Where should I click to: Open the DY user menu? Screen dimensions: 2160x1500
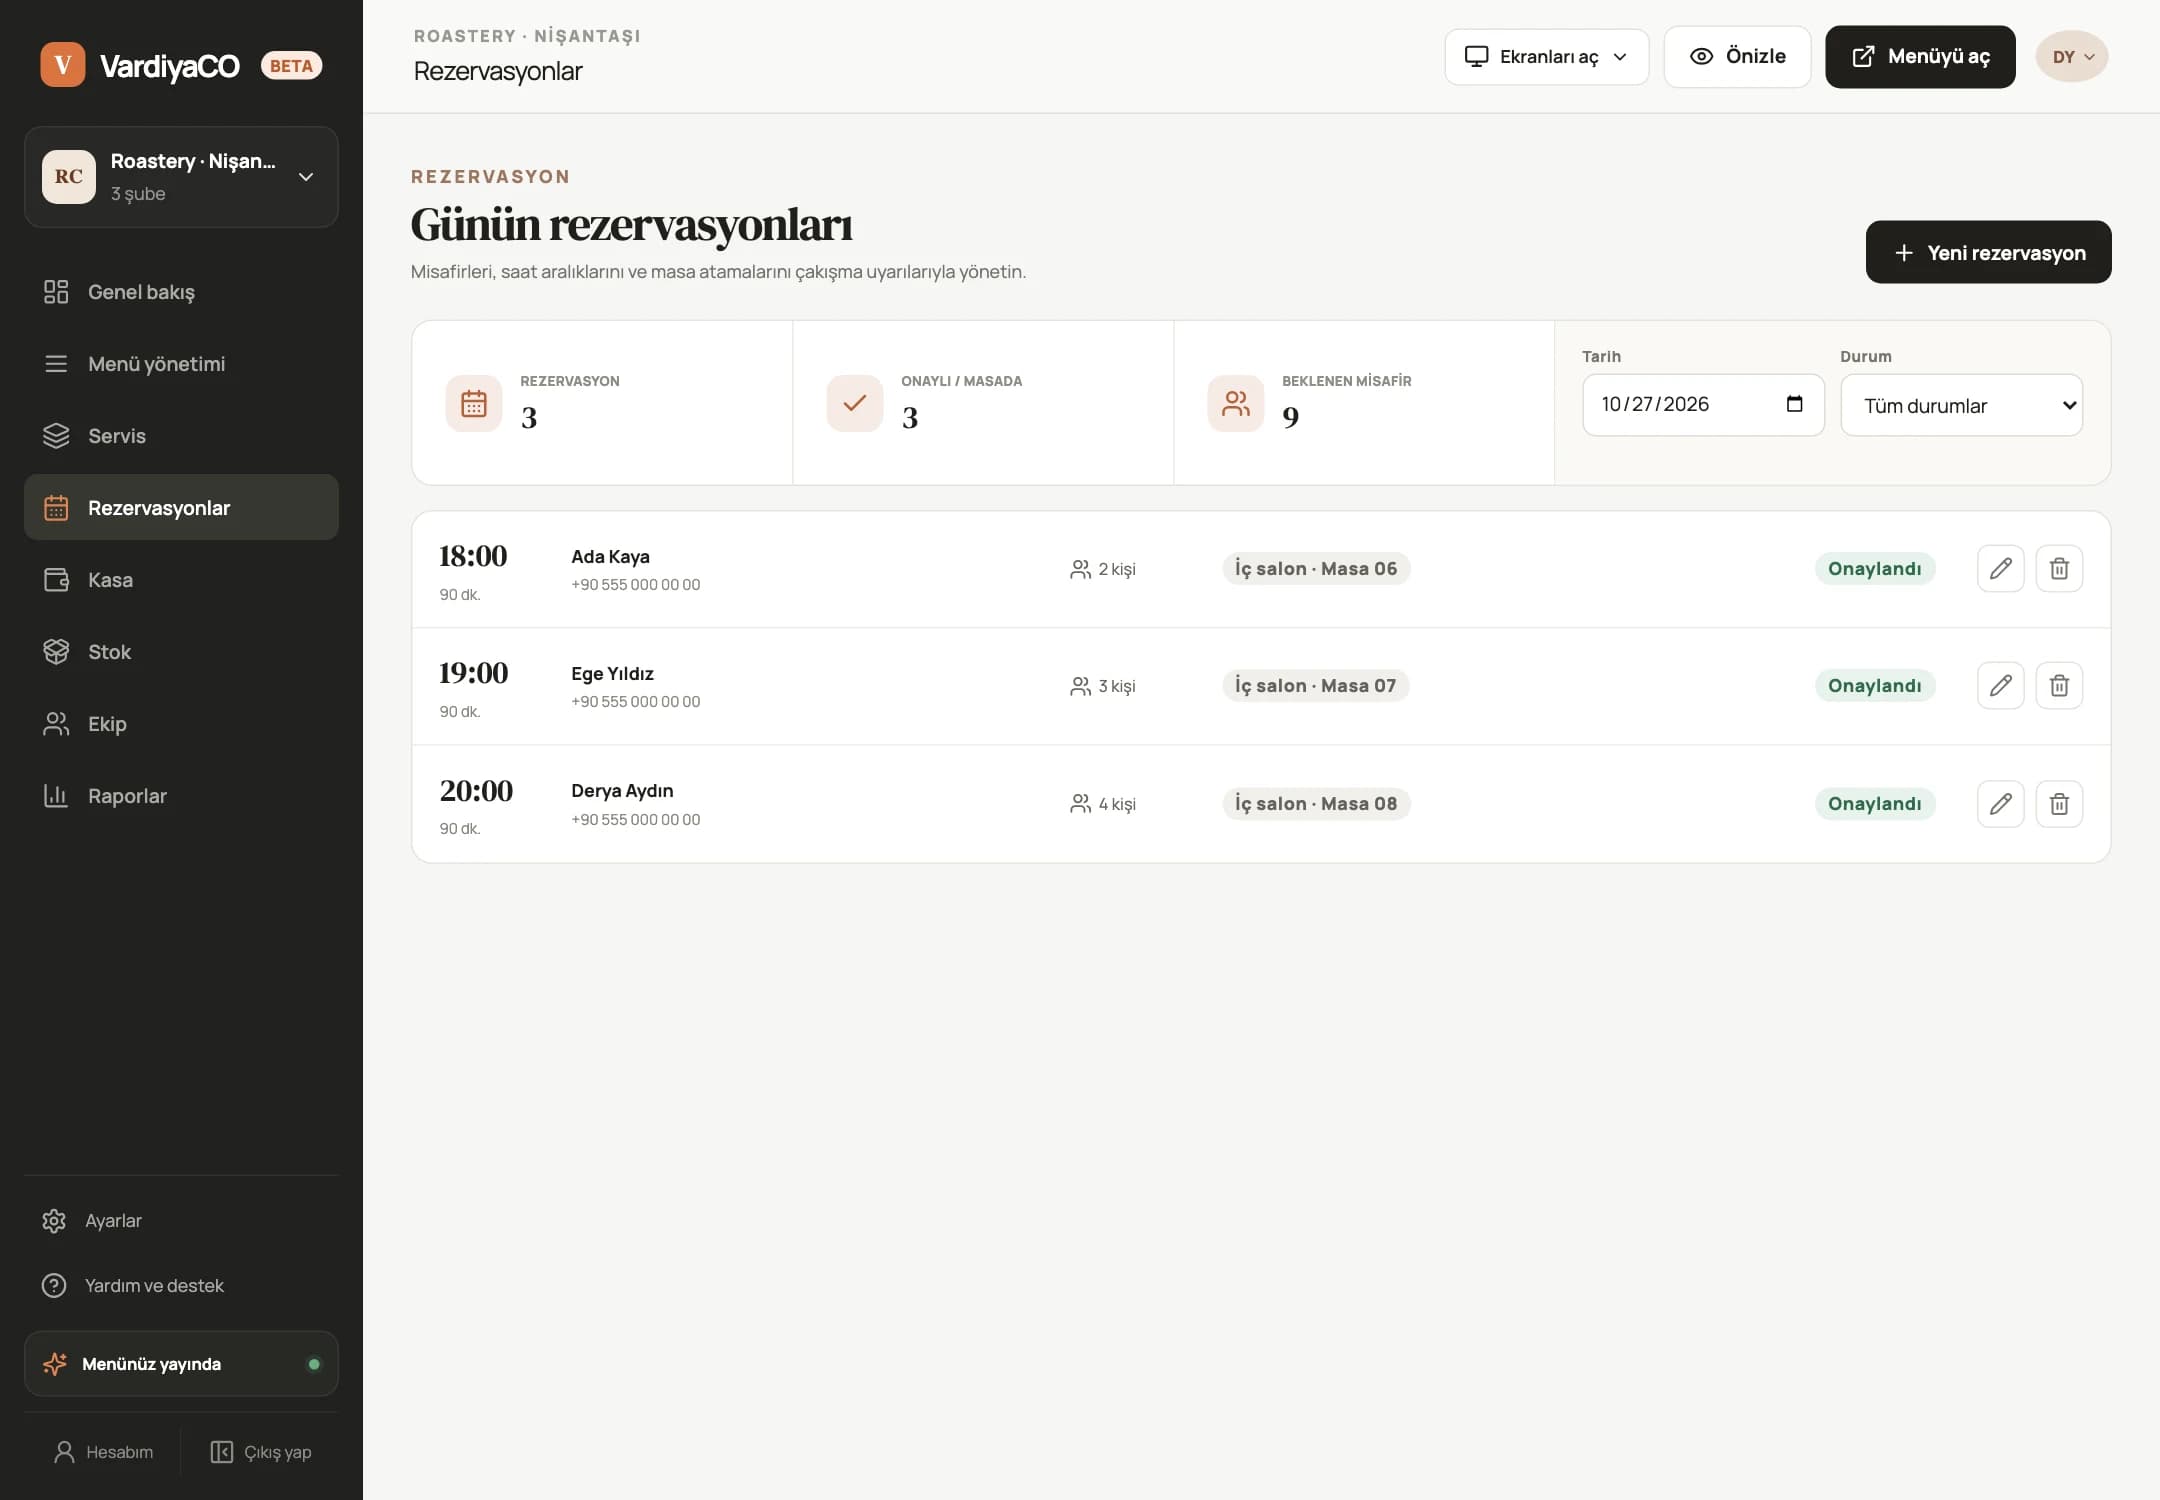point(2072,57)
